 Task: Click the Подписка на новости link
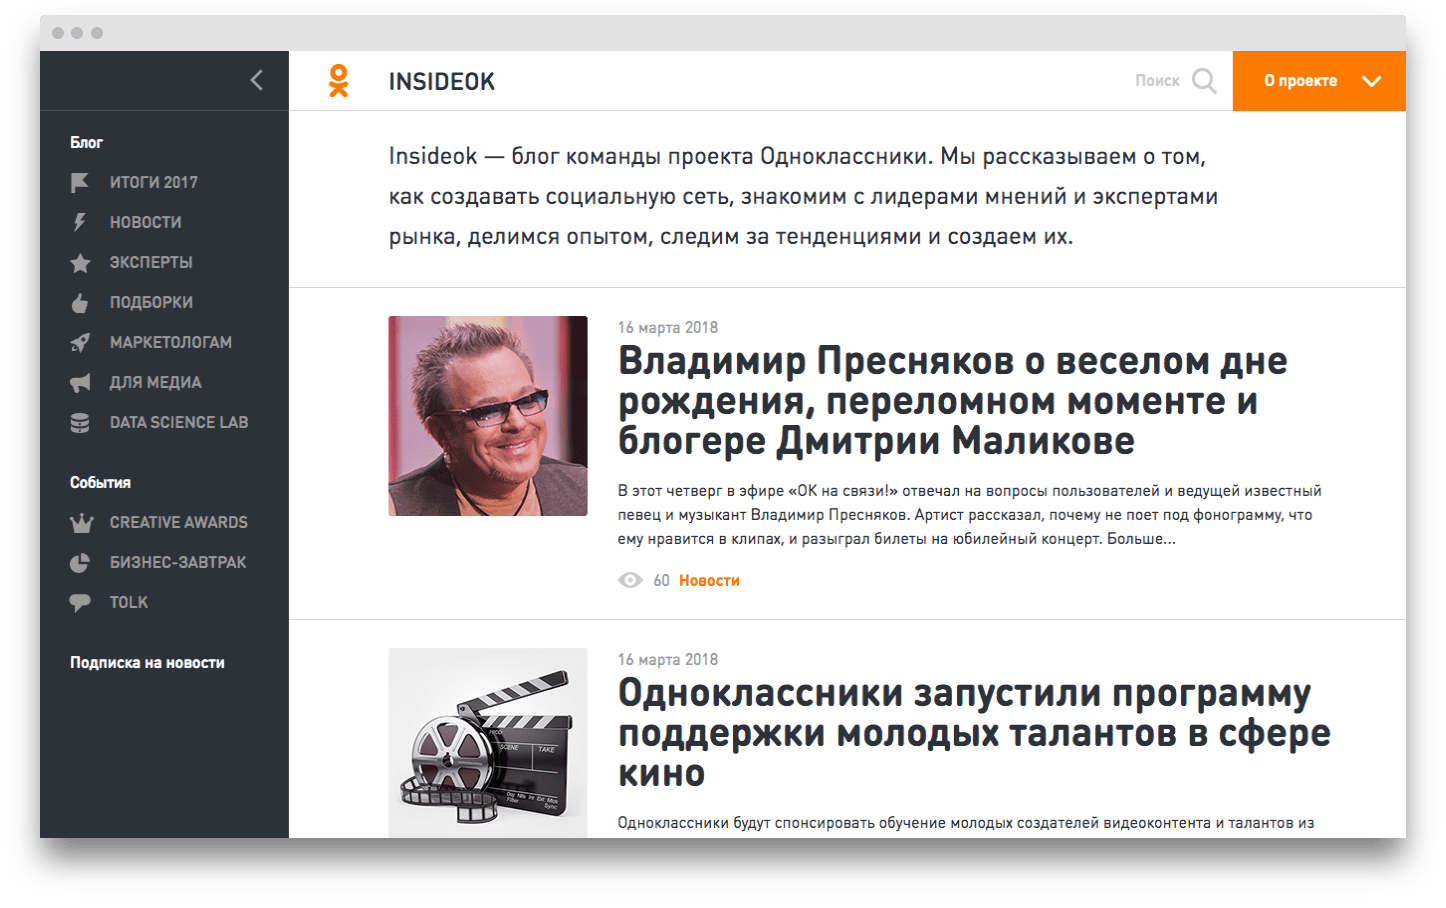pos(147,662)
